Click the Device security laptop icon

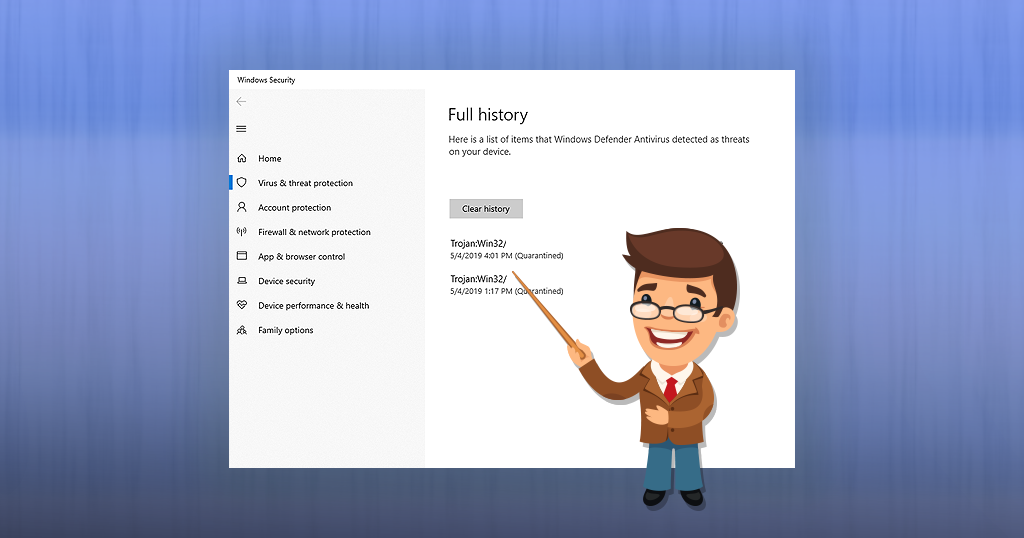coord(241,281)
